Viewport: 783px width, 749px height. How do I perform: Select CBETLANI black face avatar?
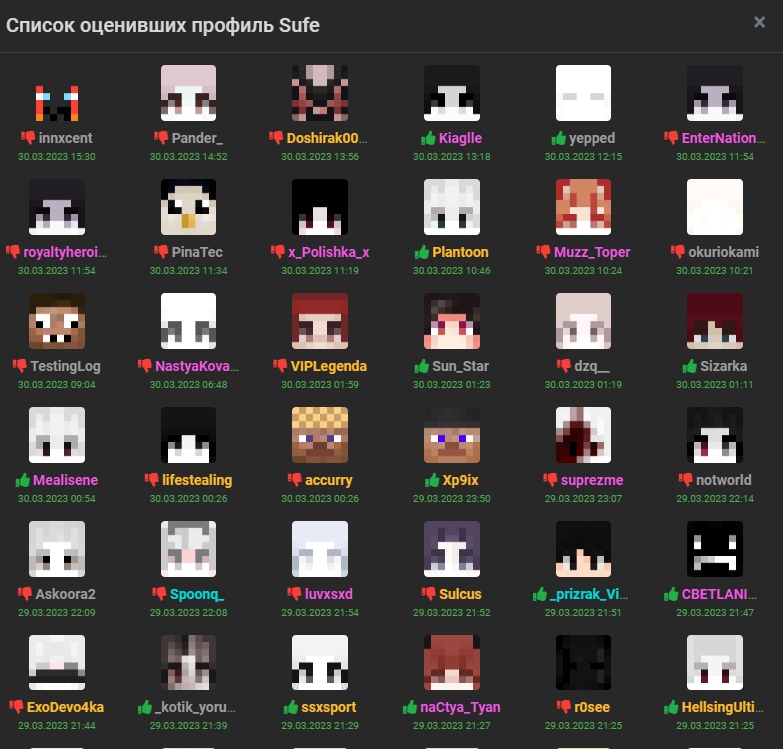tap(714, 549)
